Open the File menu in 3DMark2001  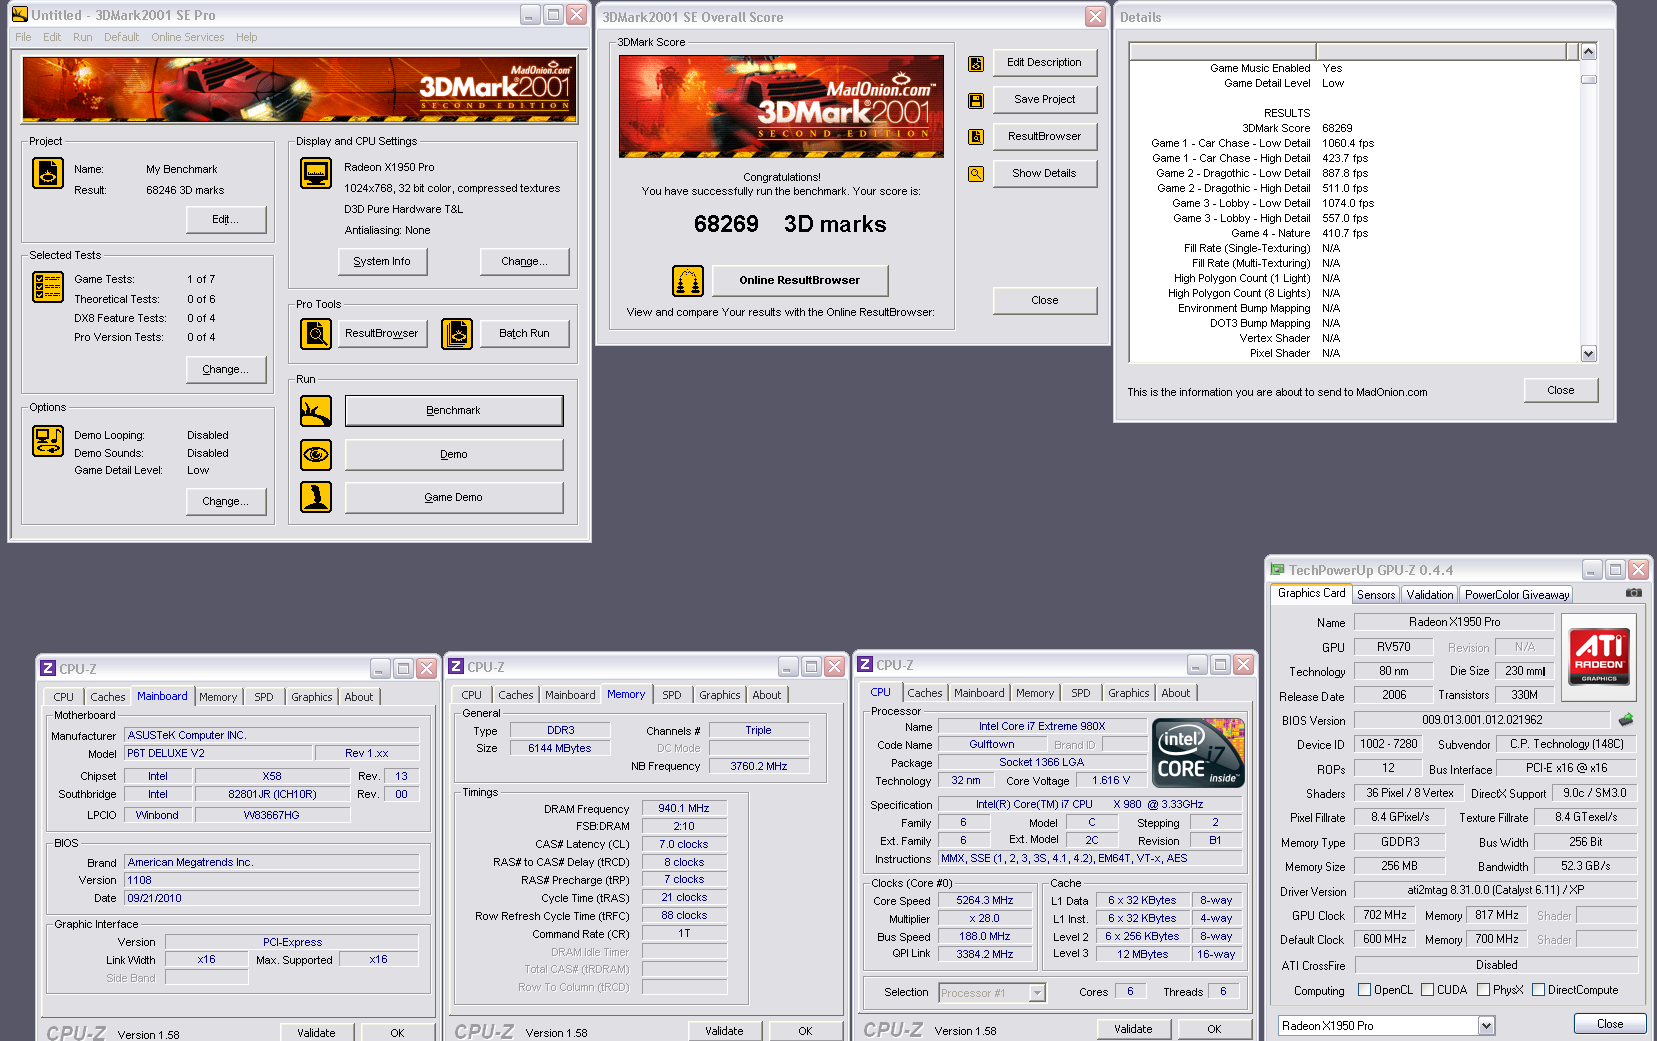click(x=23, y=37)
